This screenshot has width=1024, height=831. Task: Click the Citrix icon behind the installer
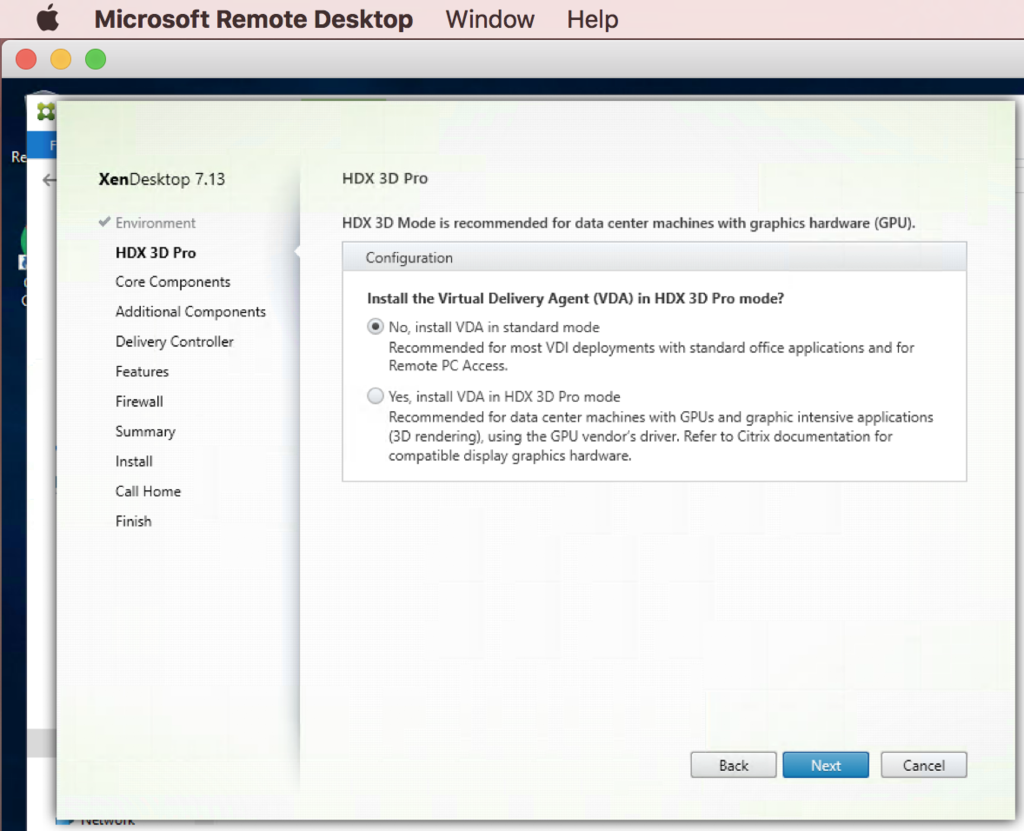click(x=46, y=112)
